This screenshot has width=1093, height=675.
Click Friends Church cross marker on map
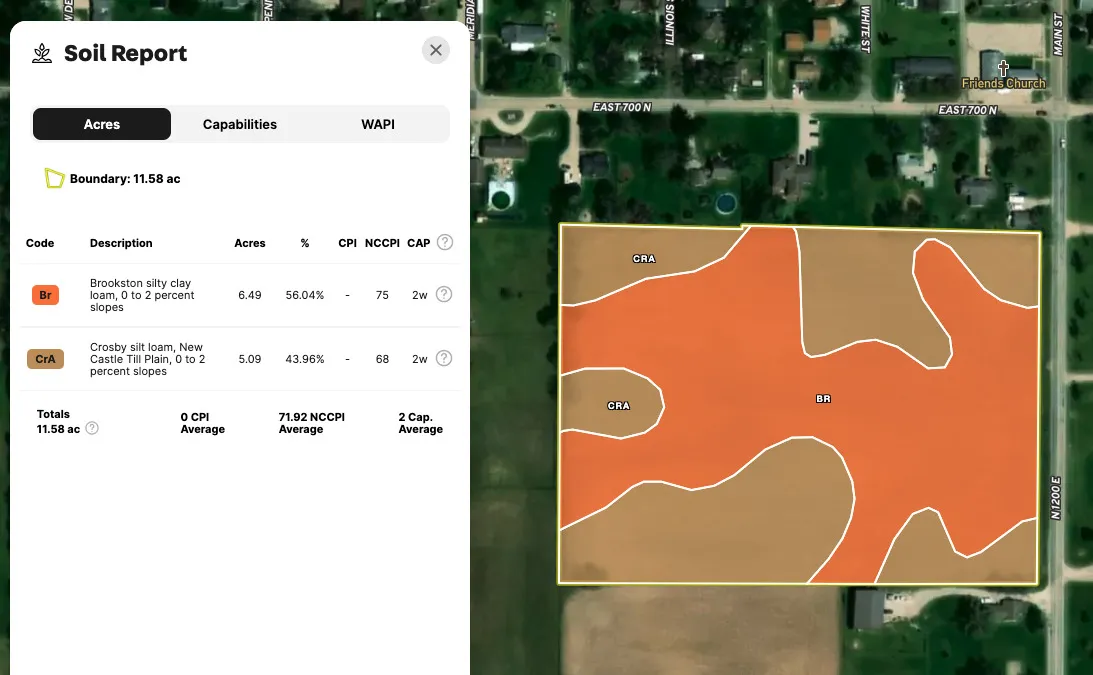click(x=1003, y=69)
